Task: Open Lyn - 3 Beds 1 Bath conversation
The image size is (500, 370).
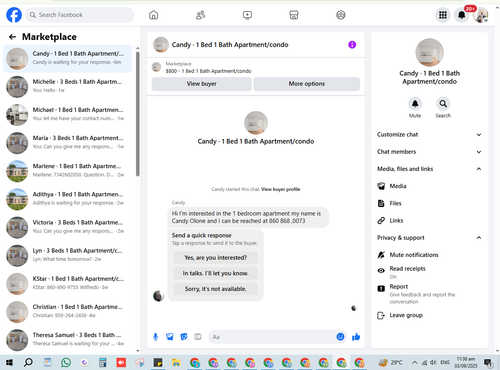Action: [67, 255]
